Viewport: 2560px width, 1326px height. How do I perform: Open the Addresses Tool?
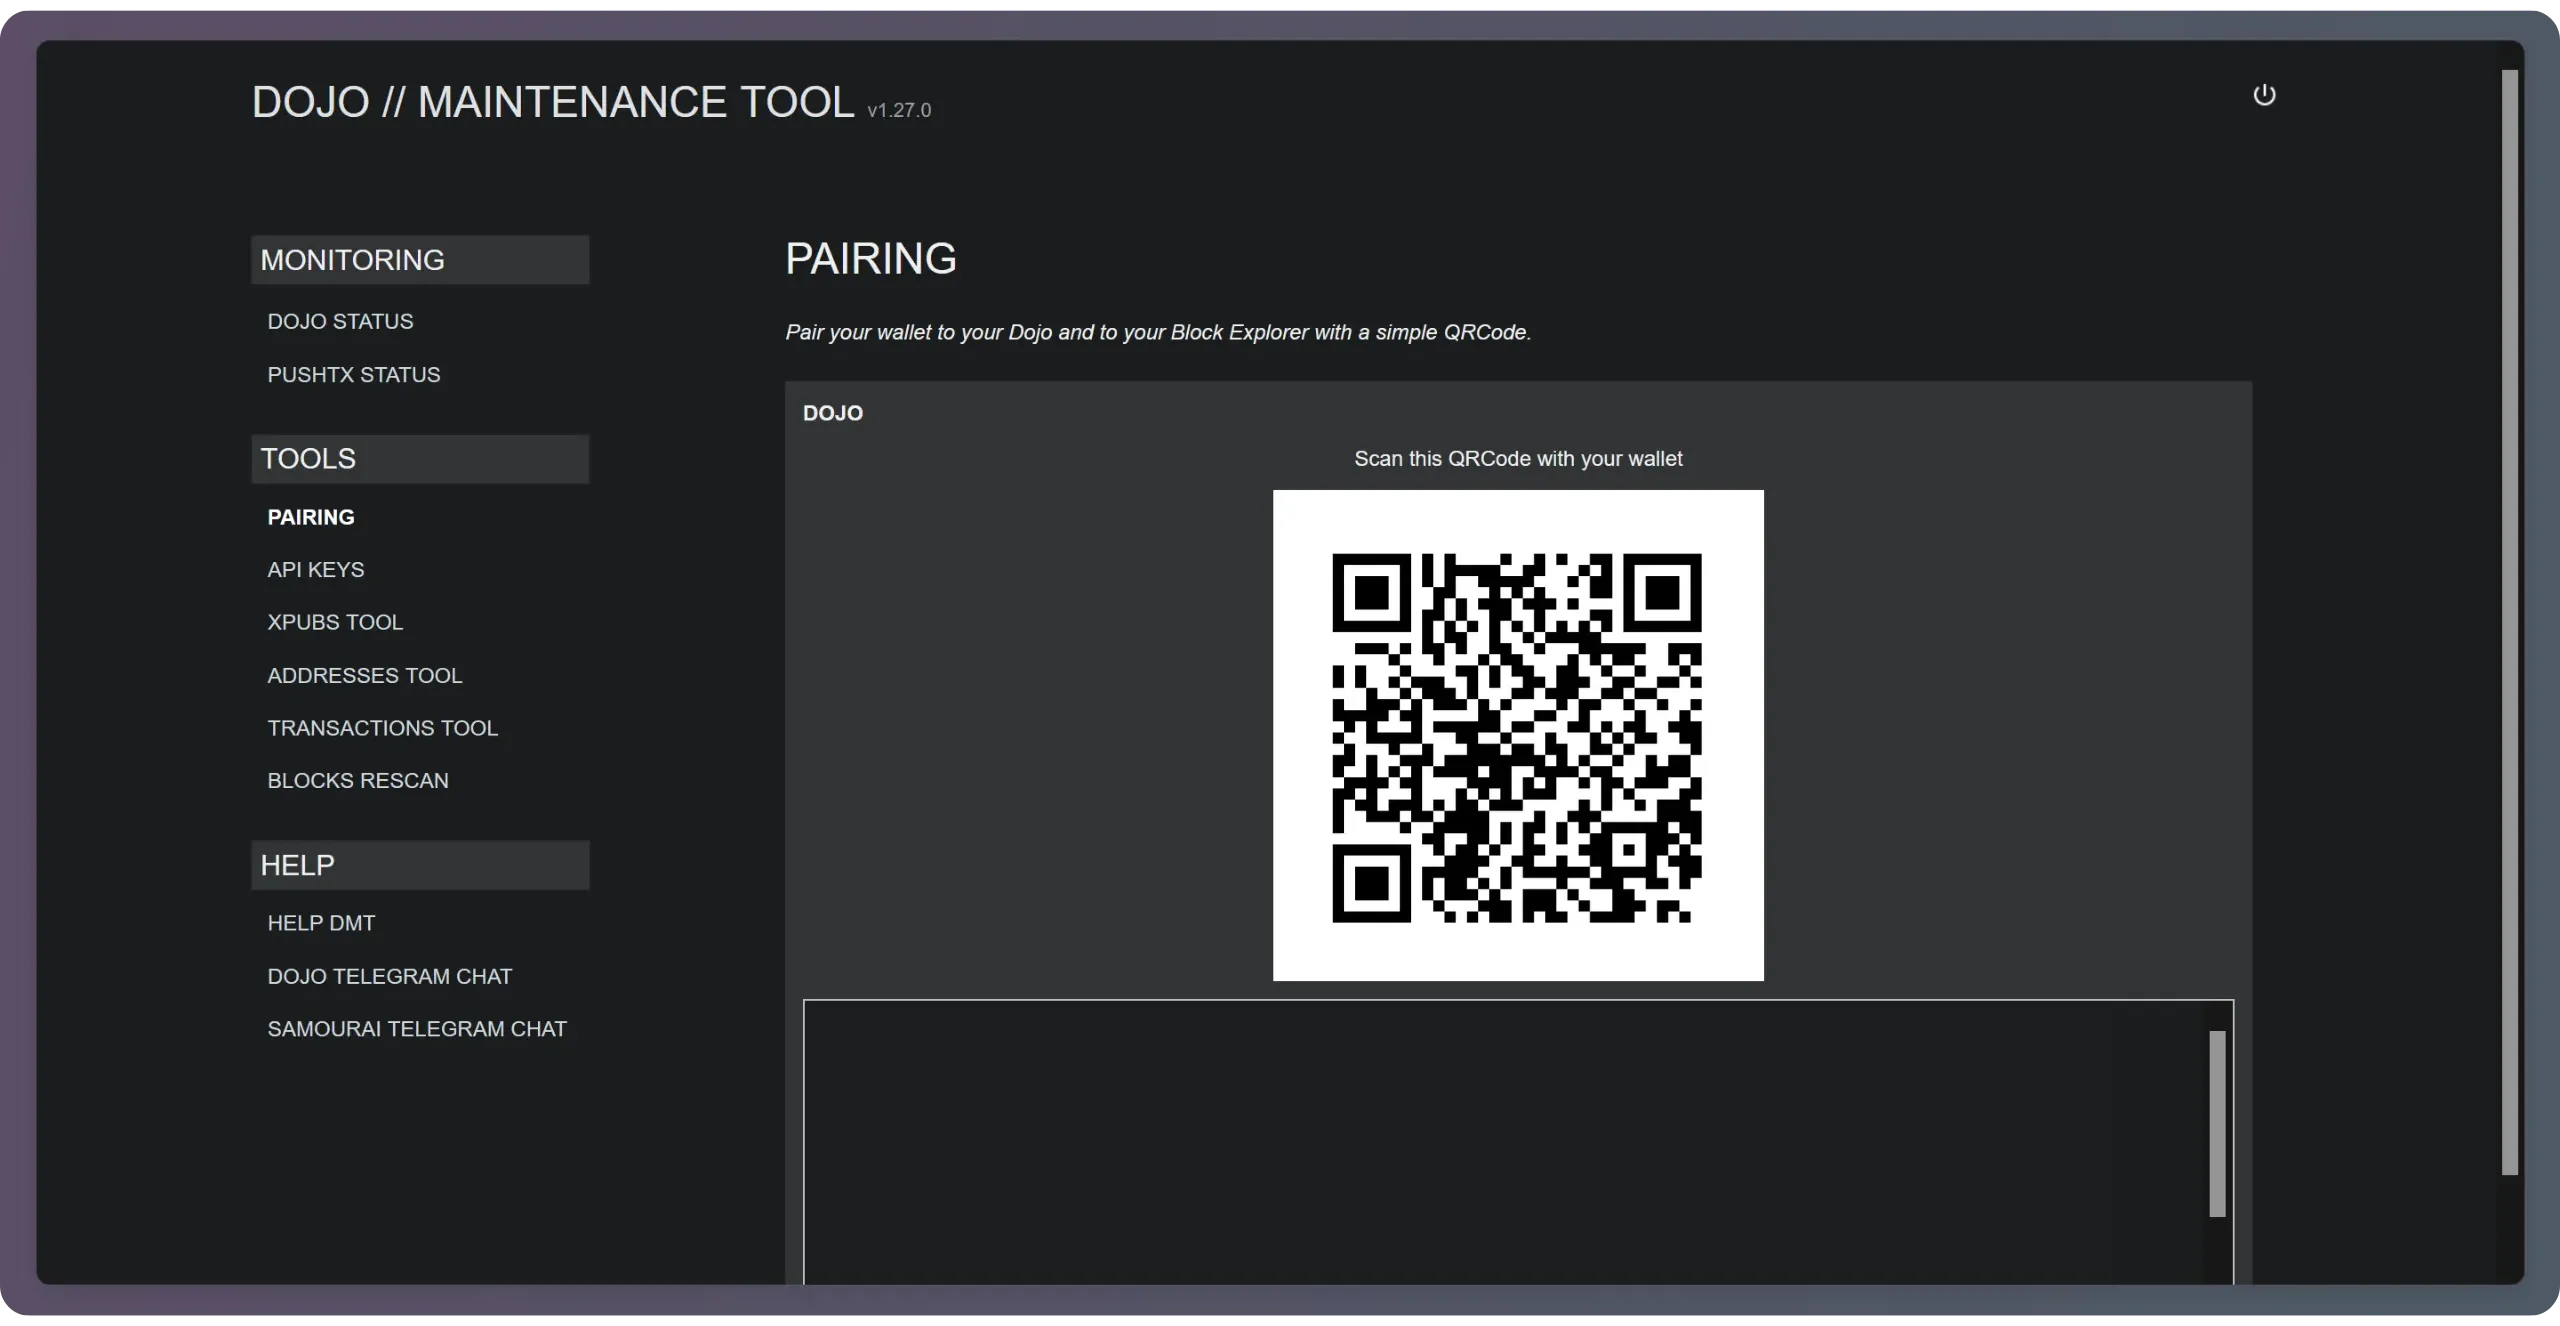click(x=364, y=676)
